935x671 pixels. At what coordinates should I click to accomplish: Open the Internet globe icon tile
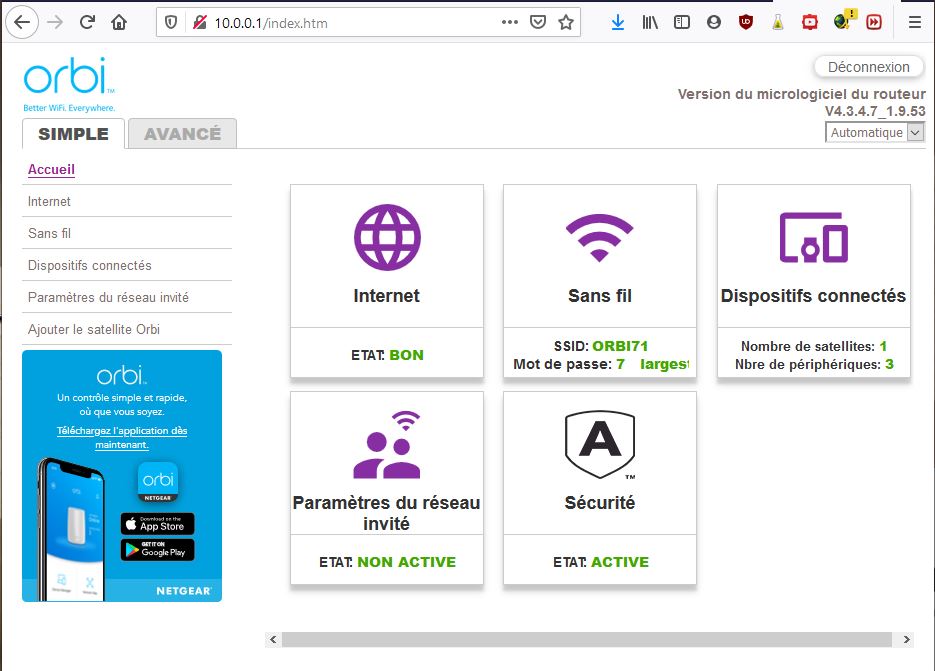(387, 237)
